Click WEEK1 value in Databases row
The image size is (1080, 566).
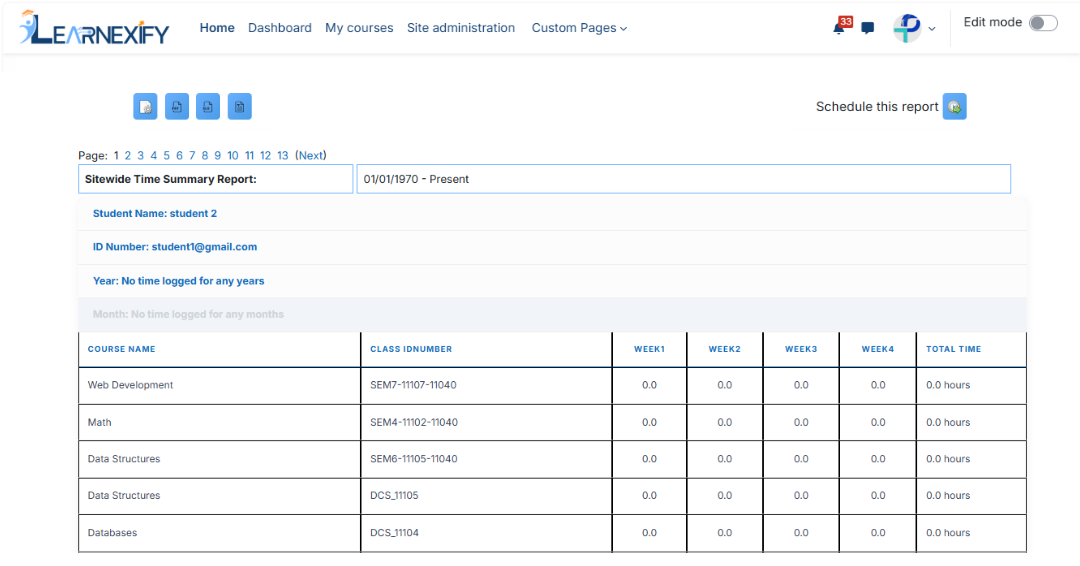coord(650,532)
